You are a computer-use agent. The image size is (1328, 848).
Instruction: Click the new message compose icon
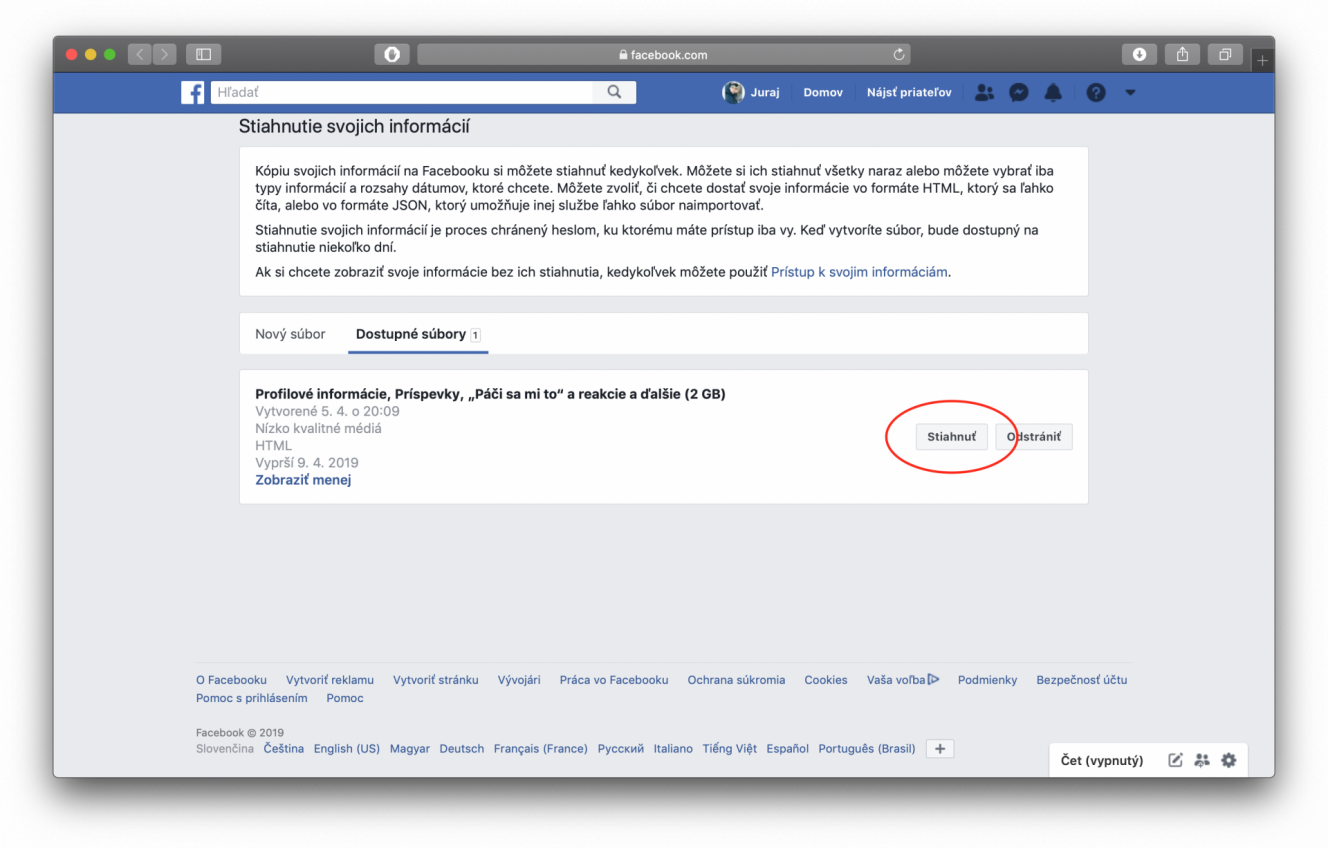tap(1176, 761)
